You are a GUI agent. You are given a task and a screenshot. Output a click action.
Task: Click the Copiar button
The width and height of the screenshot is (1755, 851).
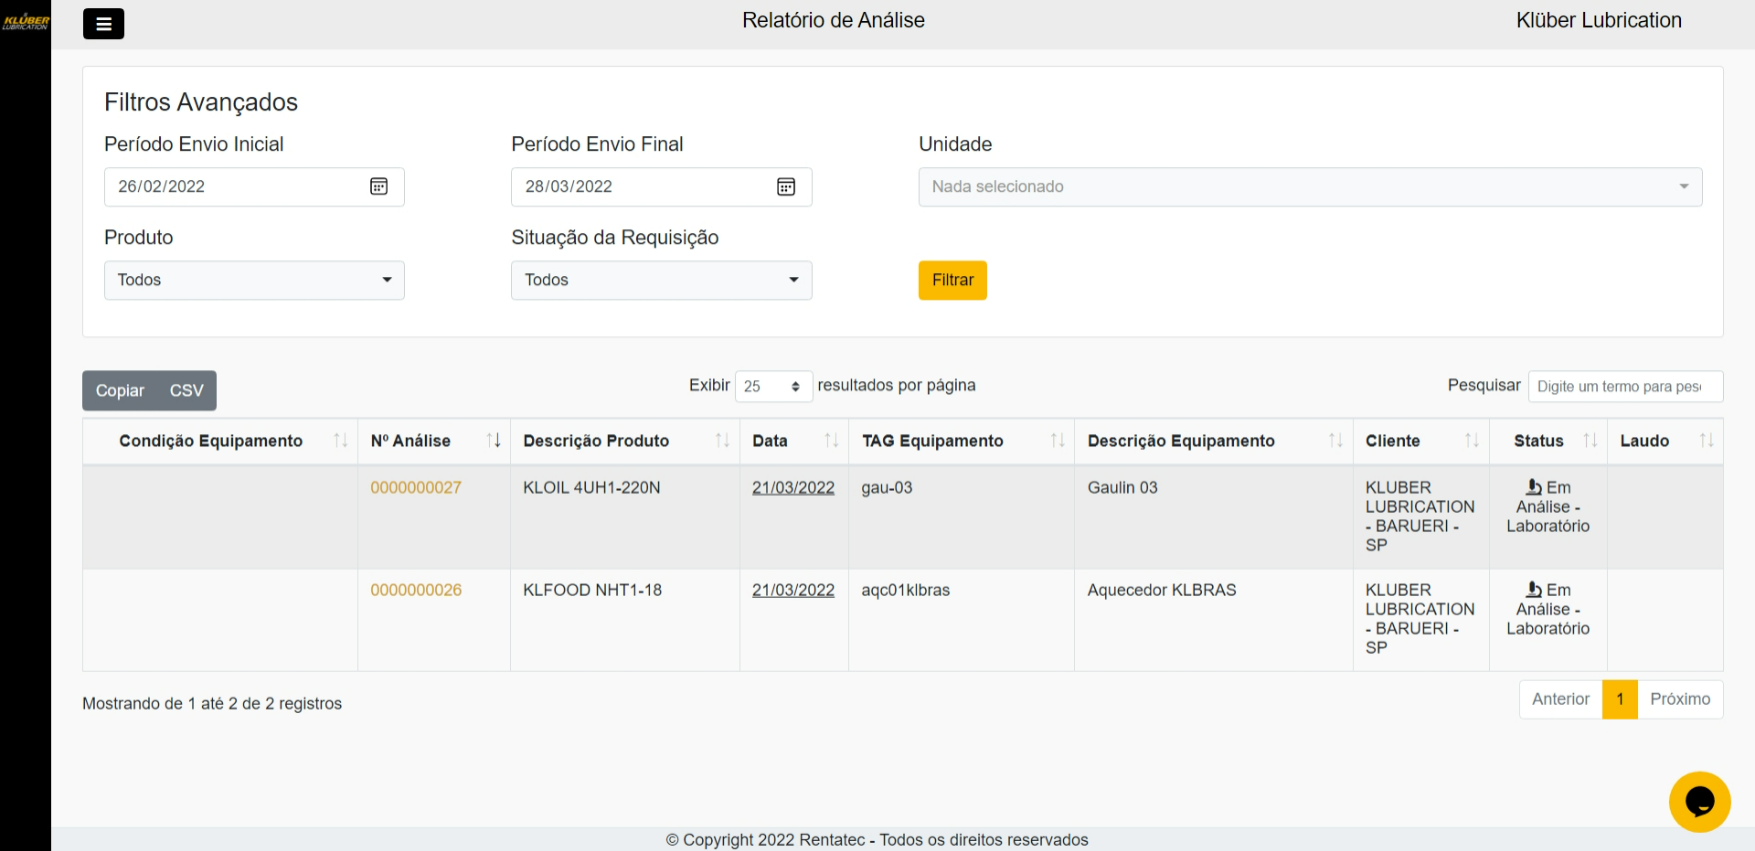[120, 391]
